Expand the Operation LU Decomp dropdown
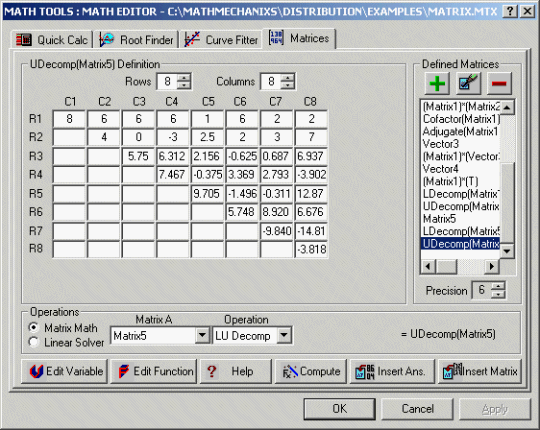 coord(284,335)
